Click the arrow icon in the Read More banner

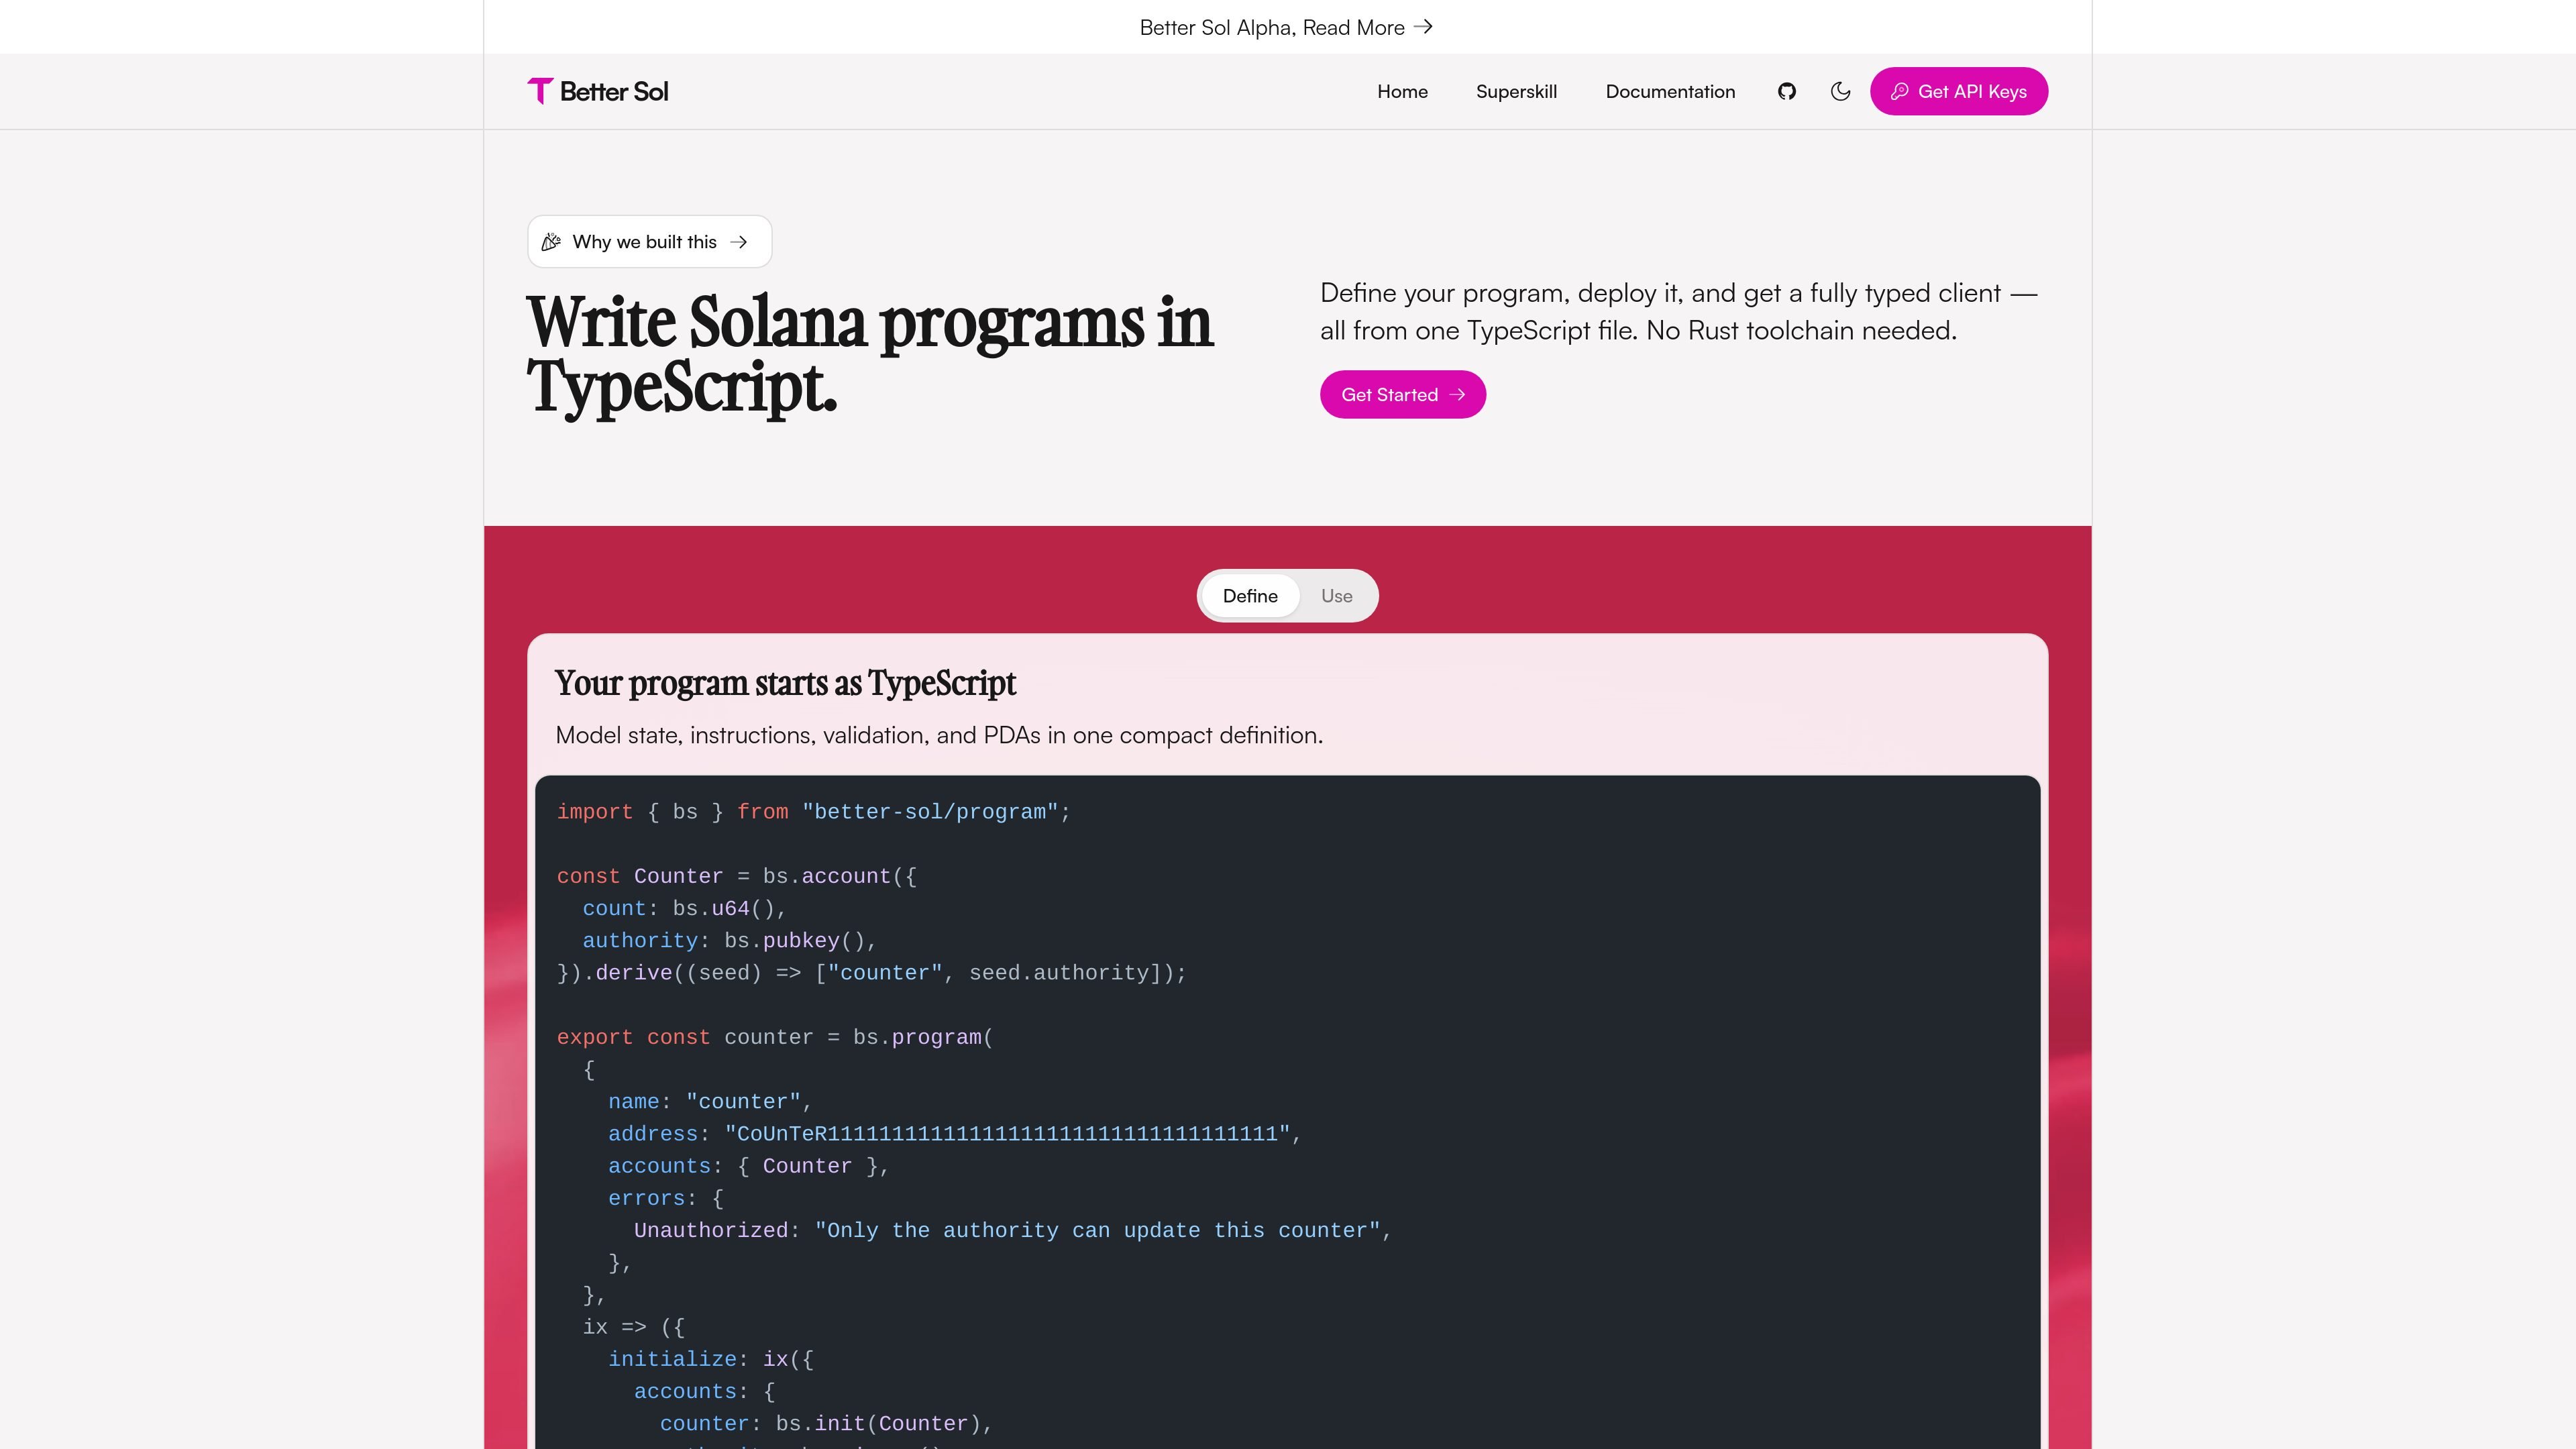coord(1423,27)
